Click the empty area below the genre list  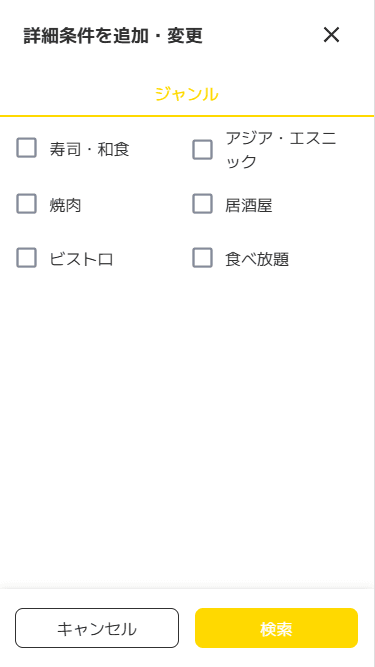[187, 425]
